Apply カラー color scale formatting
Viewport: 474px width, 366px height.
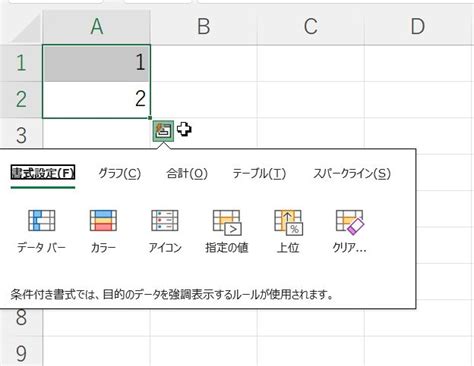coord(103,231)
